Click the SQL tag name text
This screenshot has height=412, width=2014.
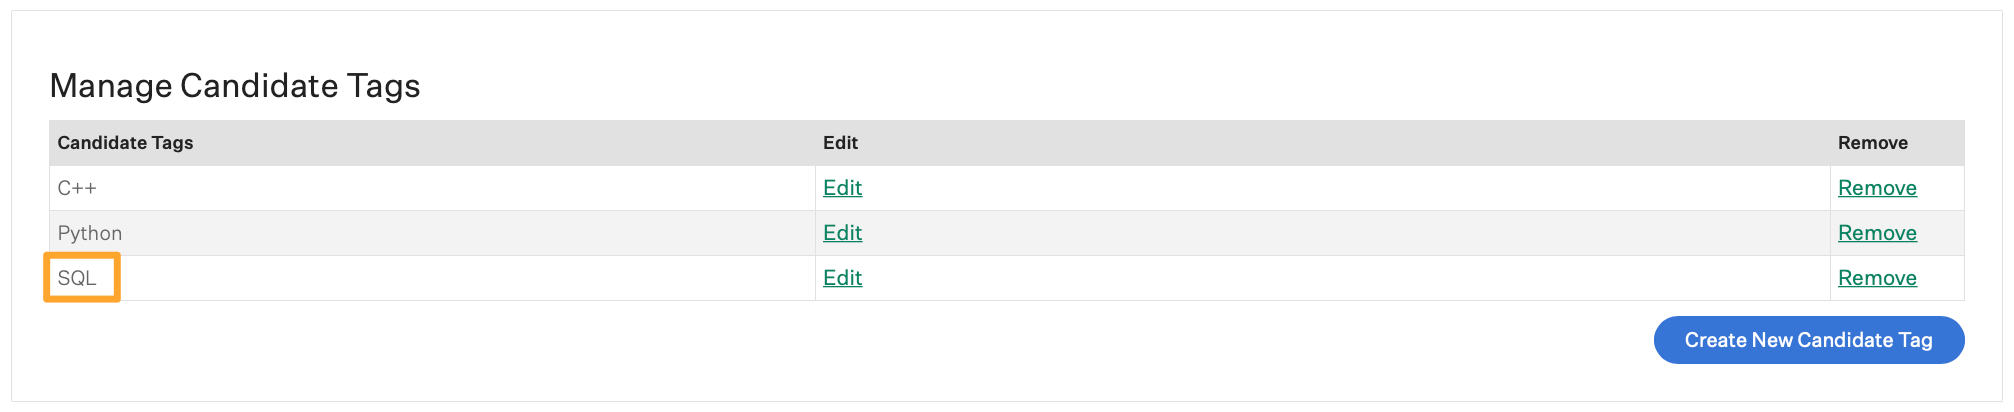click(77, 278)
